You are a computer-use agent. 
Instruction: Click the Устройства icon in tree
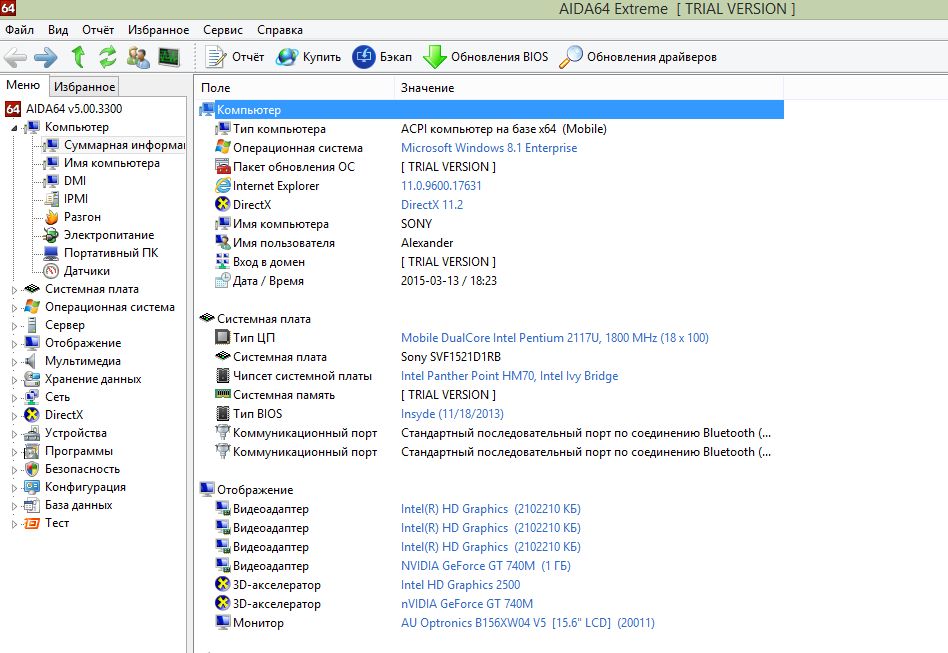click(x=32, y=434)
